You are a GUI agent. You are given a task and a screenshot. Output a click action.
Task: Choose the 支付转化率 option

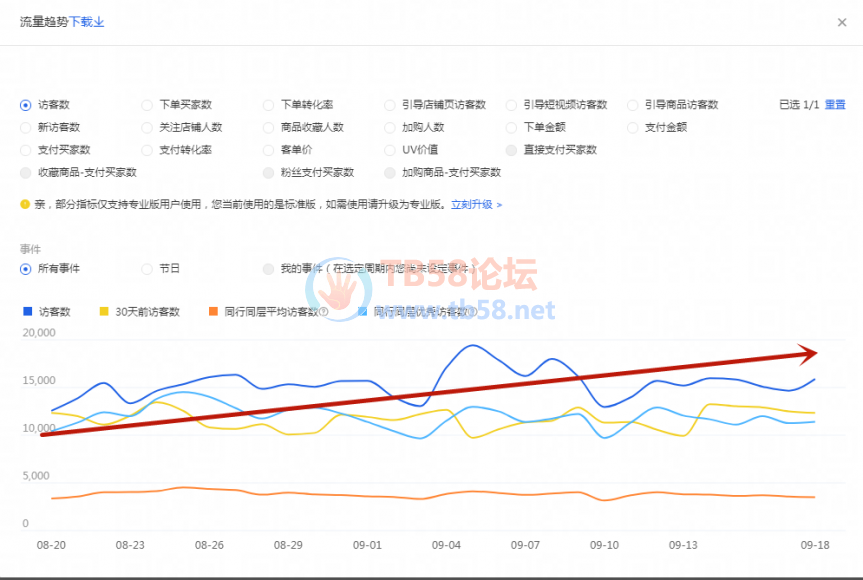147,150
